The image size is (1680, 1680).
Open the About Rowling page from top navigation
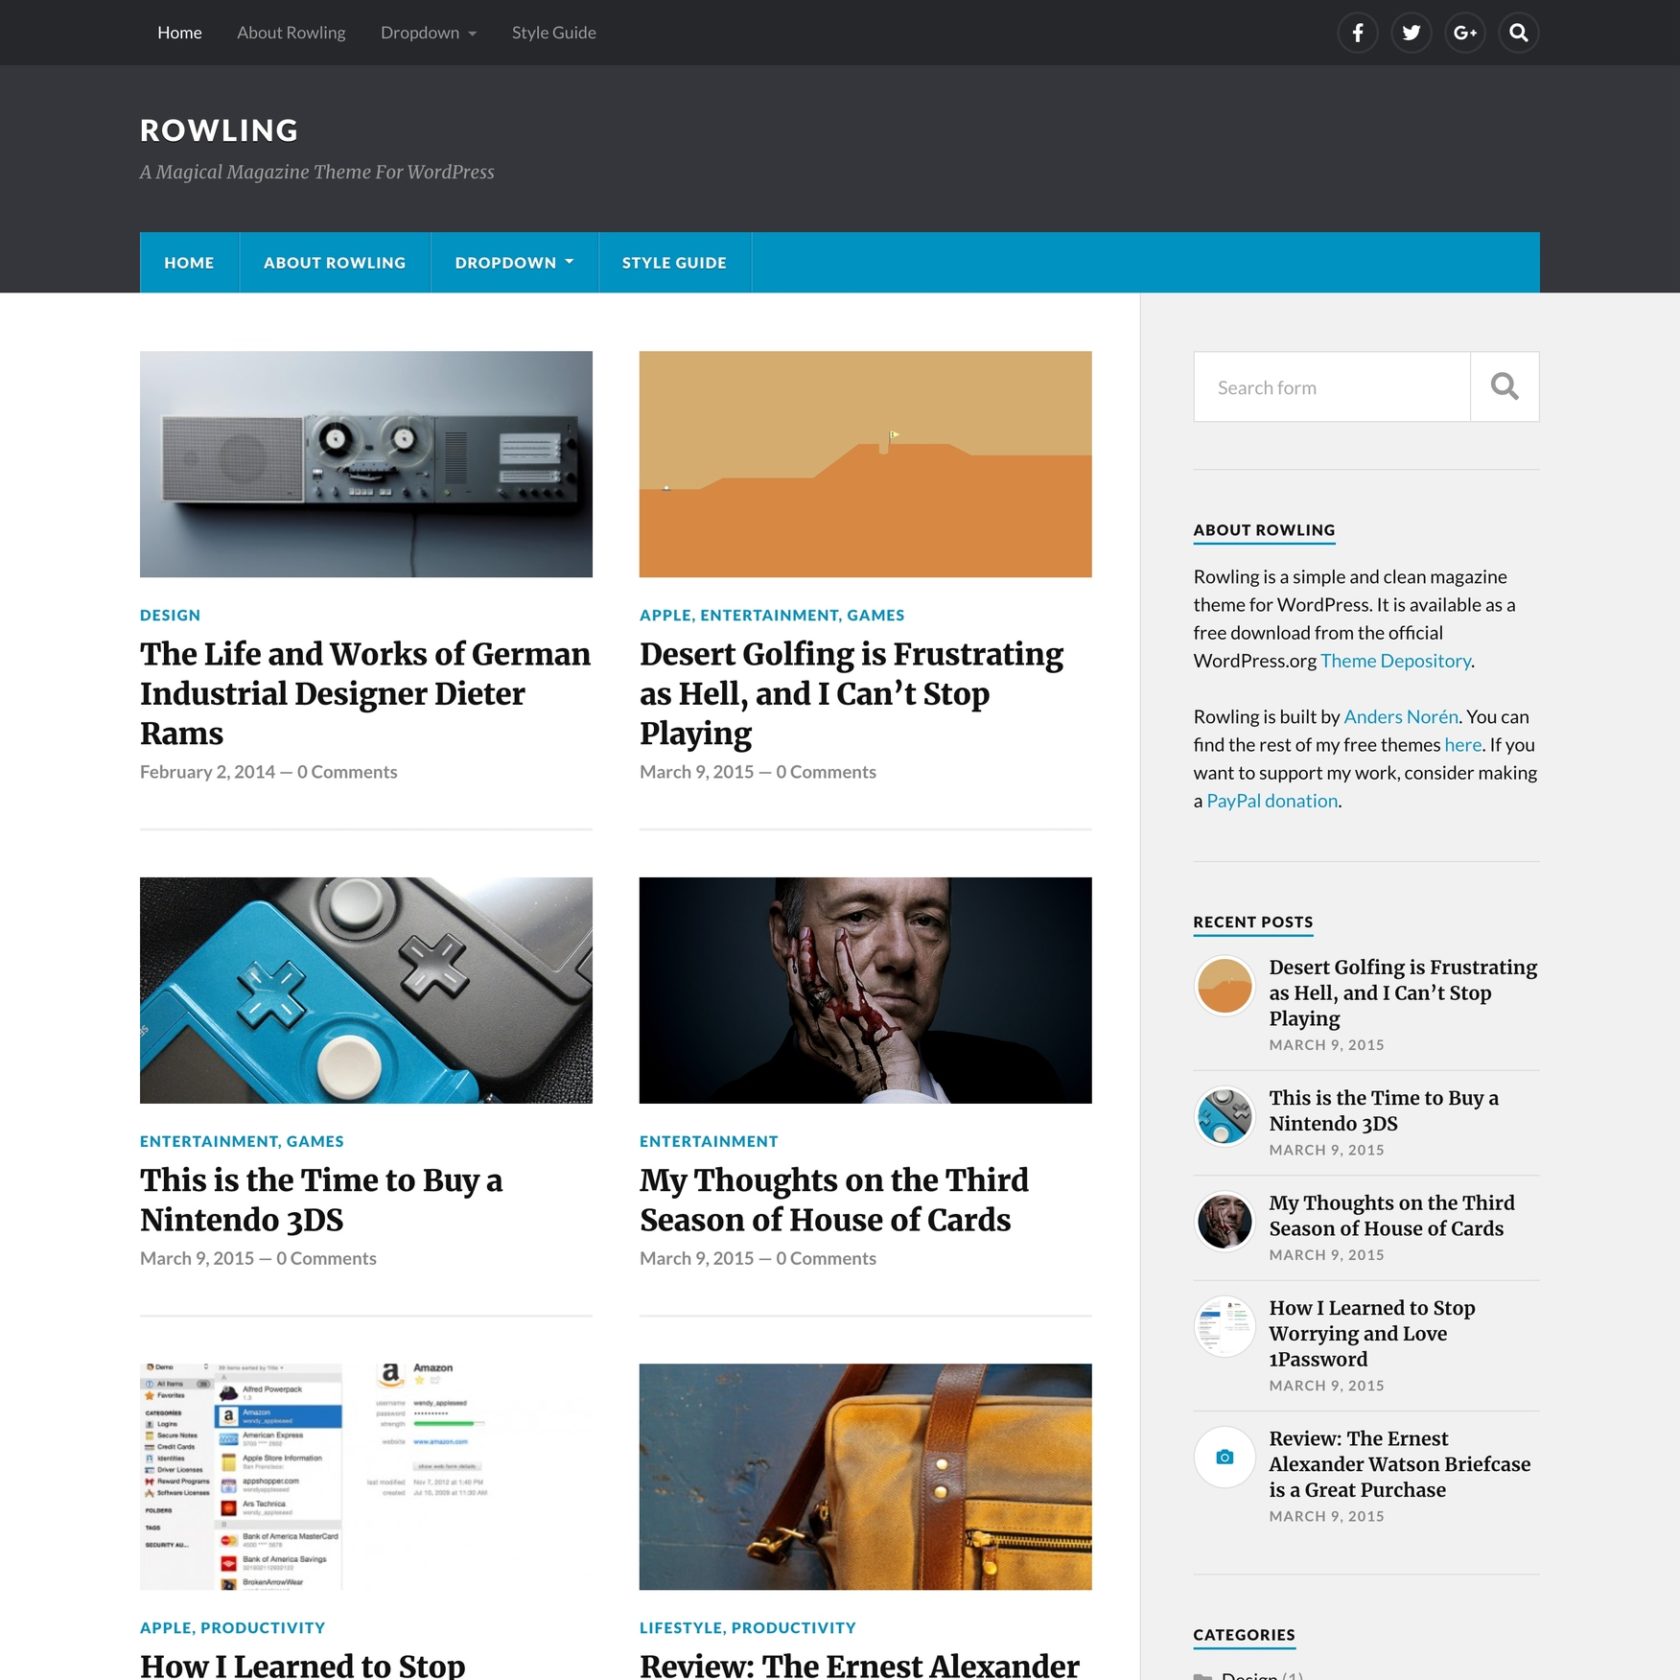(x=291, y=32)
